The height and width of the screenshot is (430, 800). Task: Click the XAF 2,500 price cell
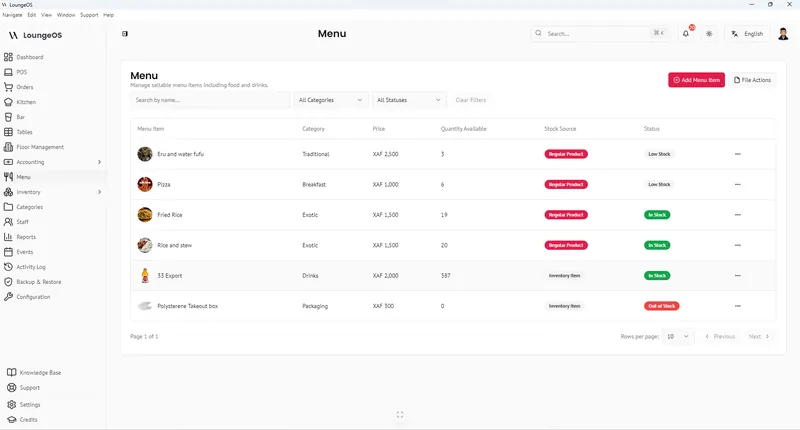385,154
